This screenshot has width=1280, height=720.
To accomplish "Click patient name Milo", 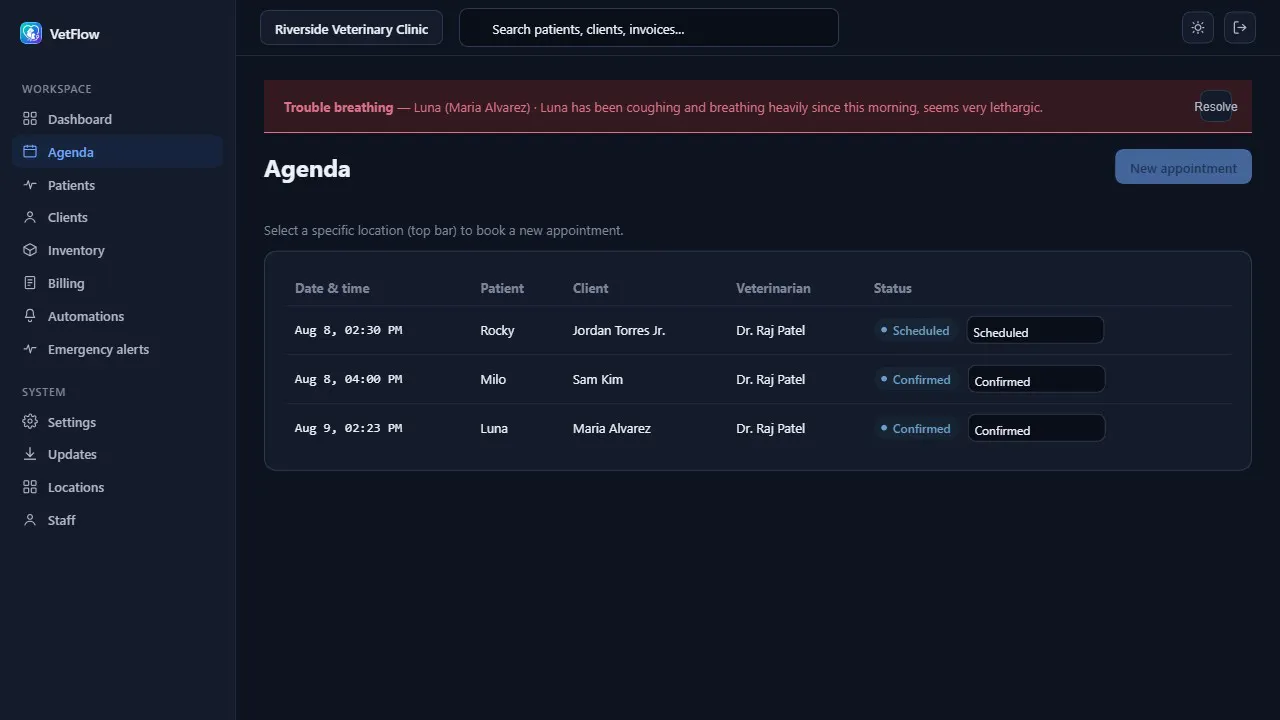I will 493,379.
